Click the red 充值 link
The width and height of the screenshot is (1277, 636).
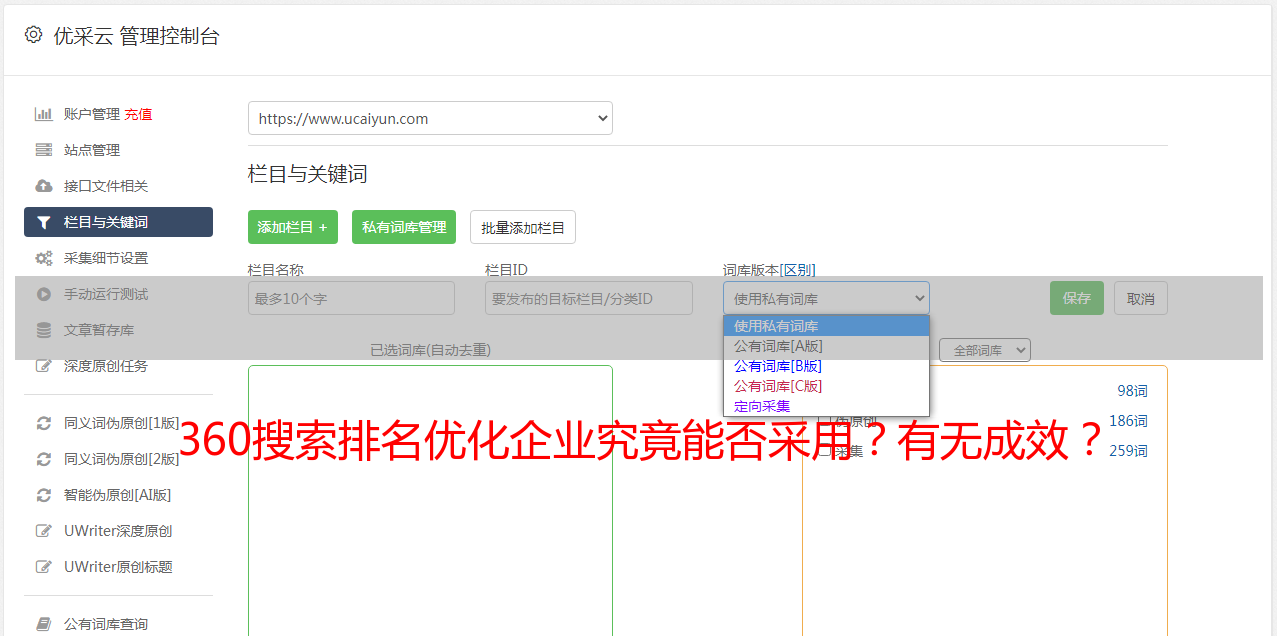pos(138,114)
